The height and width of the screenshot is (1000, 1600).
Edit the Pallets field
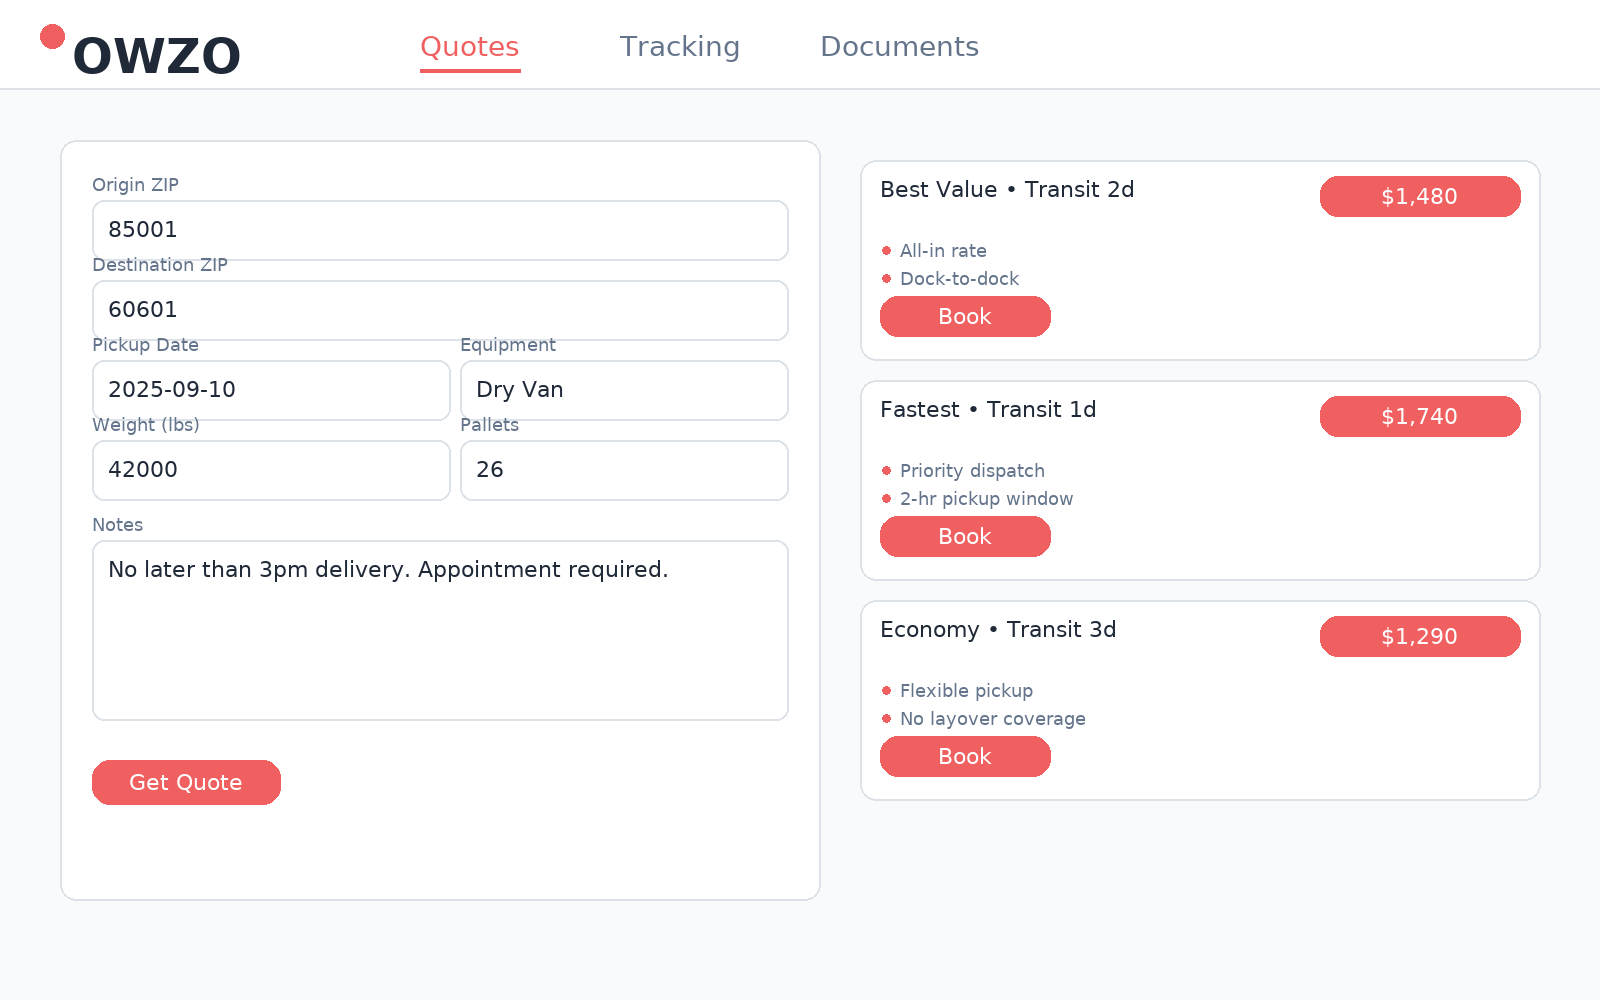pyautogui.click(x=624, y=470)
